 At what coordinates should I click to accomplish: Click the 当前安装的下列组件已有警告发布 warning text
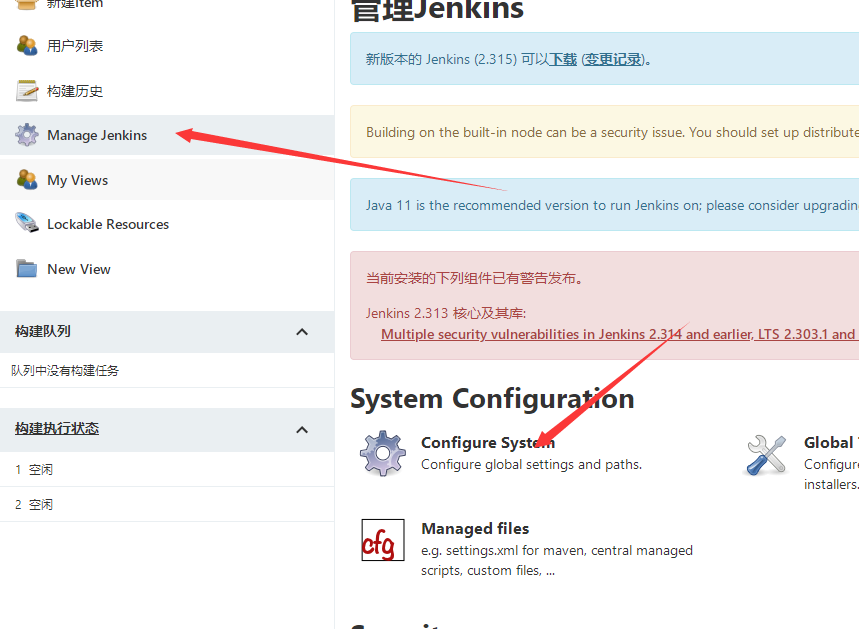[474, 278]
